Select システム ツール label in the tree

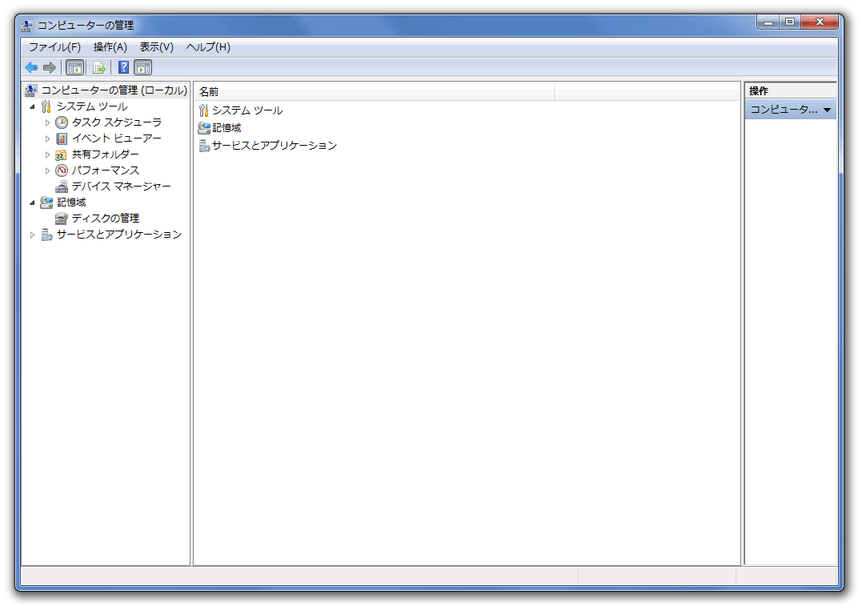click(92, 107)
